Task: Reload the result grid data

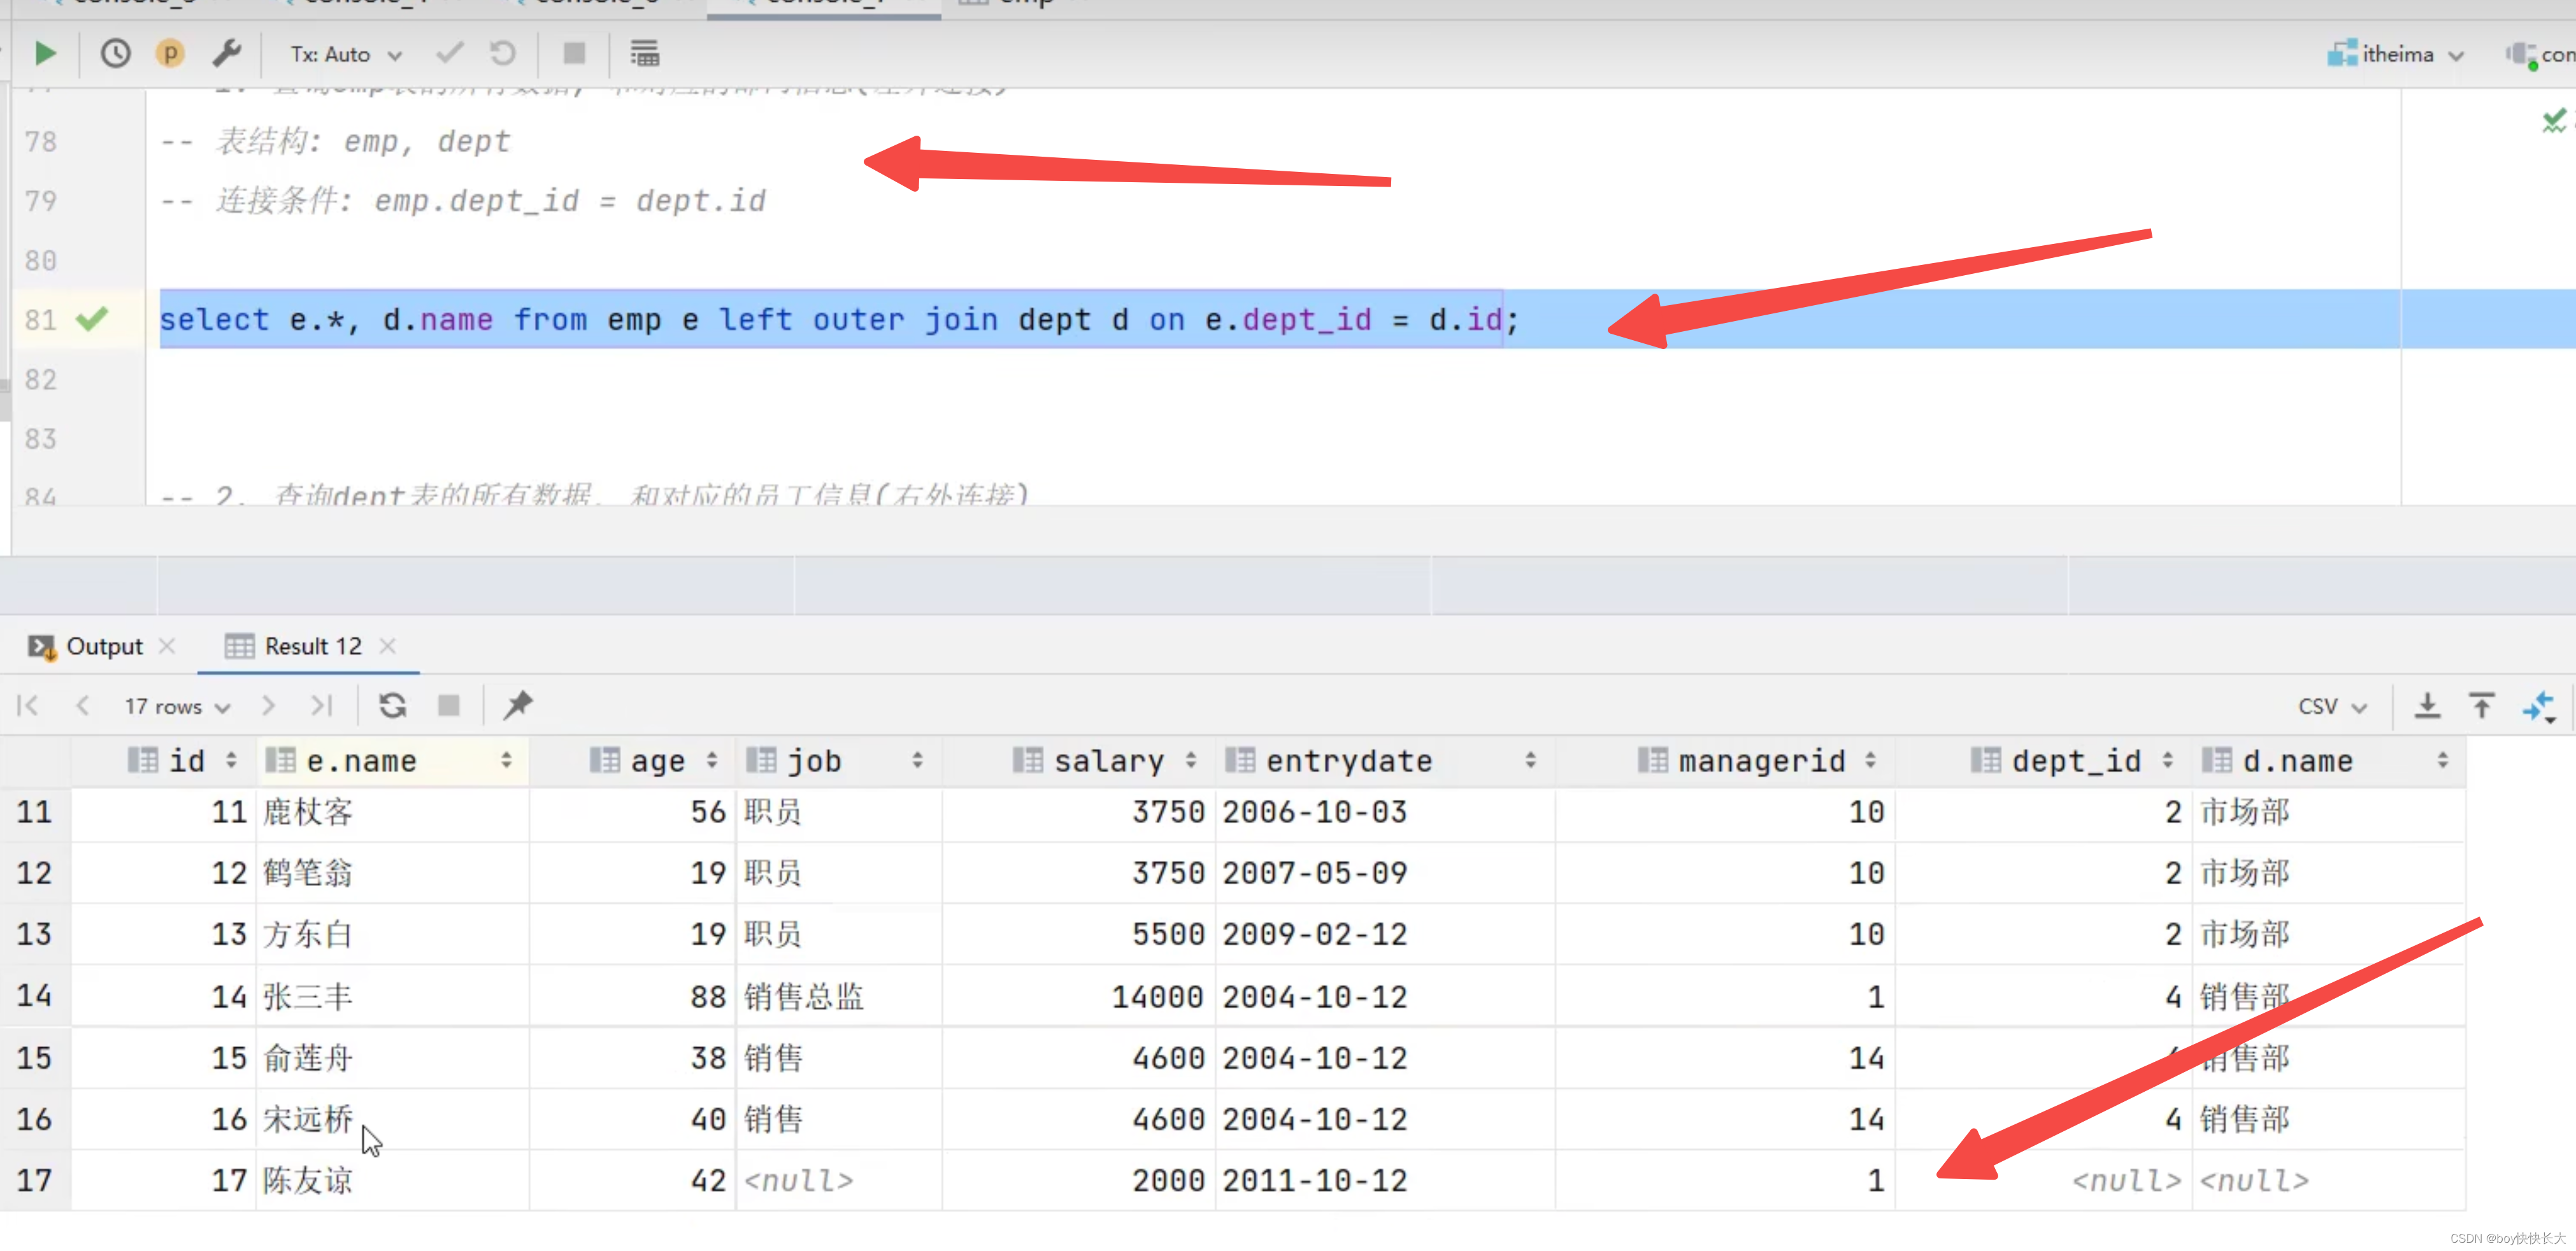Action: click(393, 706)
